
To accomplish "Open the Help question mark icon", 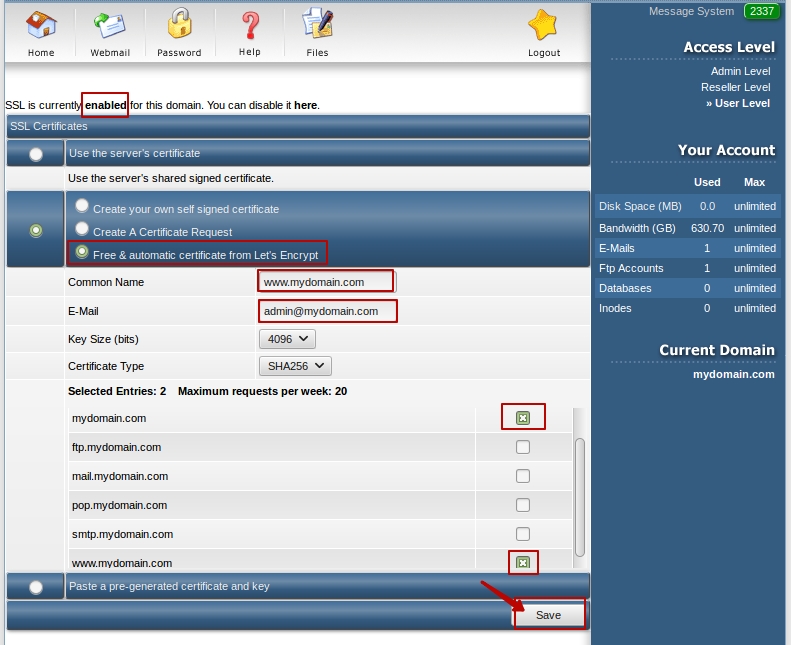I will pyautogui.click(x=250, y=26).
